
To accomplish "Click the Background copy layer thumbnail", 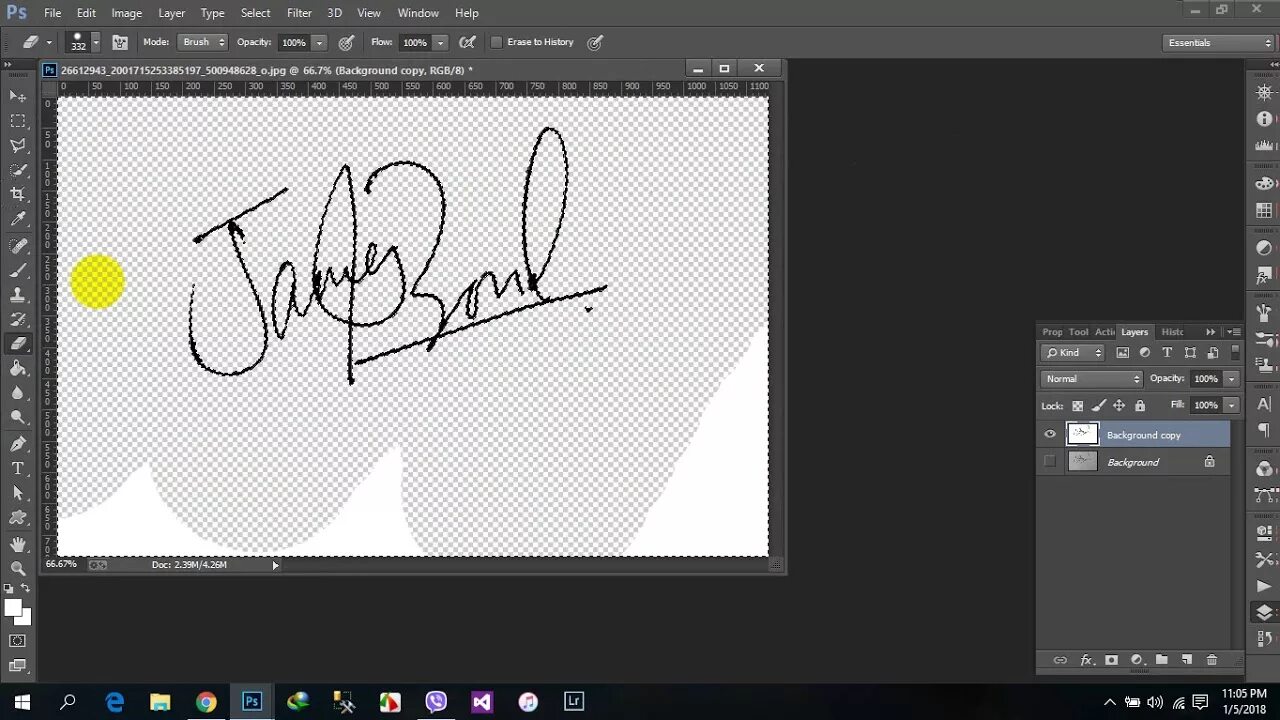I will 1082,434.
